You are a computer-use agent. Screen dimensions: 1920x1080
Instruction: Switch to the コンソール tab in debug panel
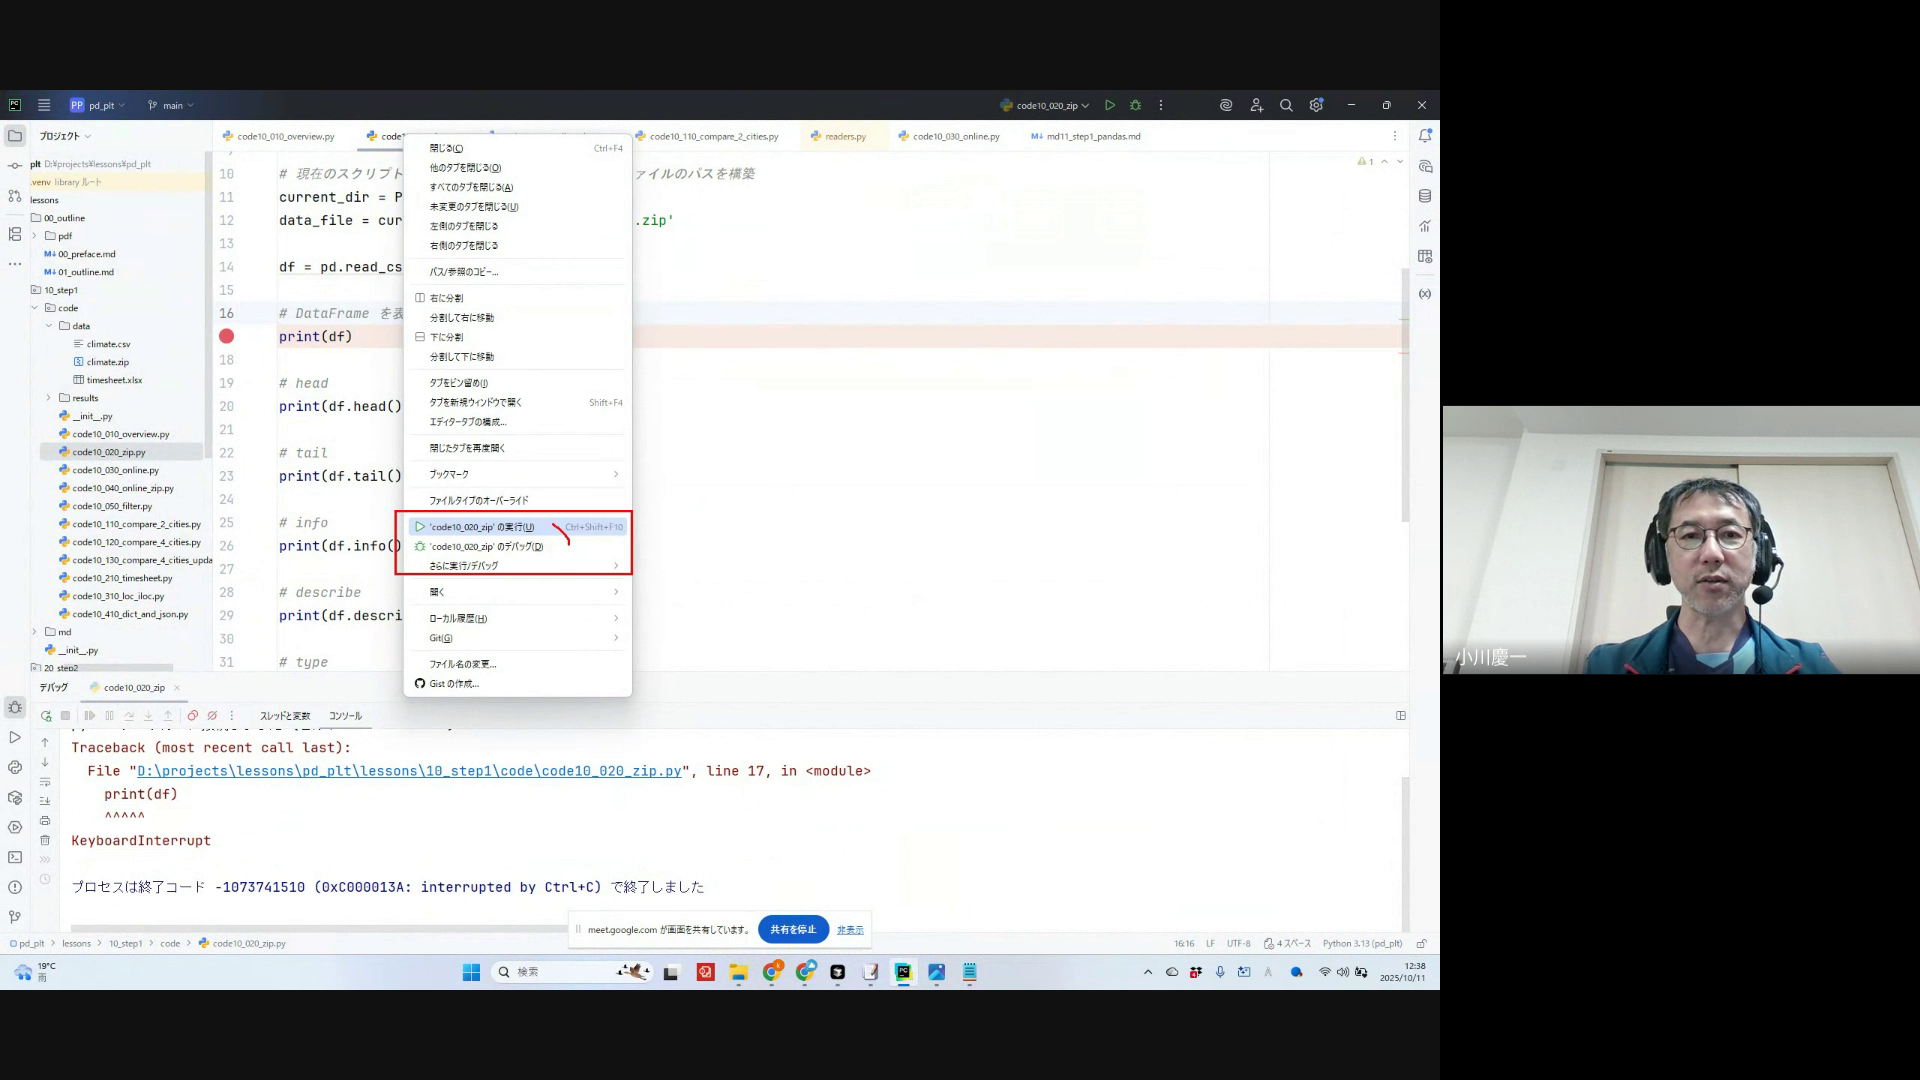coord(345,716)
